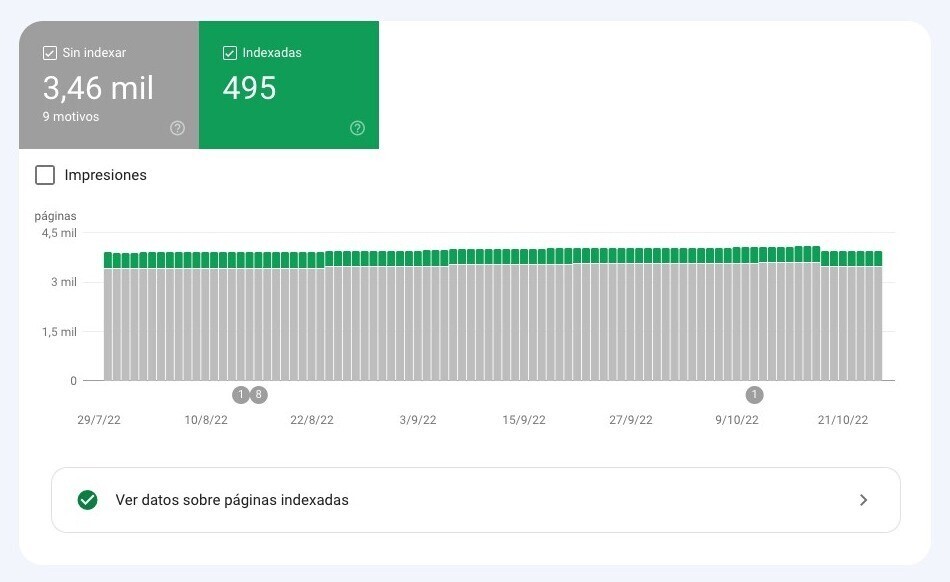Image resolution: width=950 pixels, height=582 pixels.
Task: Click the 9 motivos text
Action: [70, 117]
